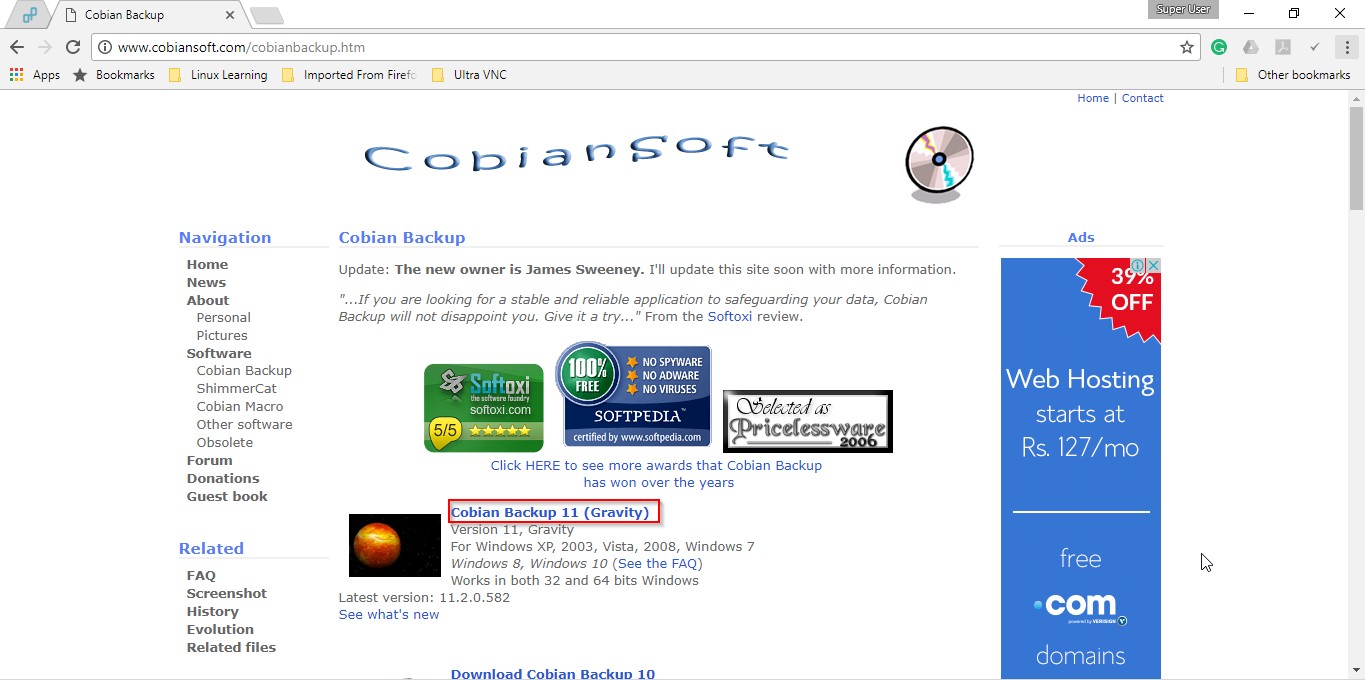Click the browser back arrow
The height and width of the screenshot is (680, 1365).
point(17,47)
